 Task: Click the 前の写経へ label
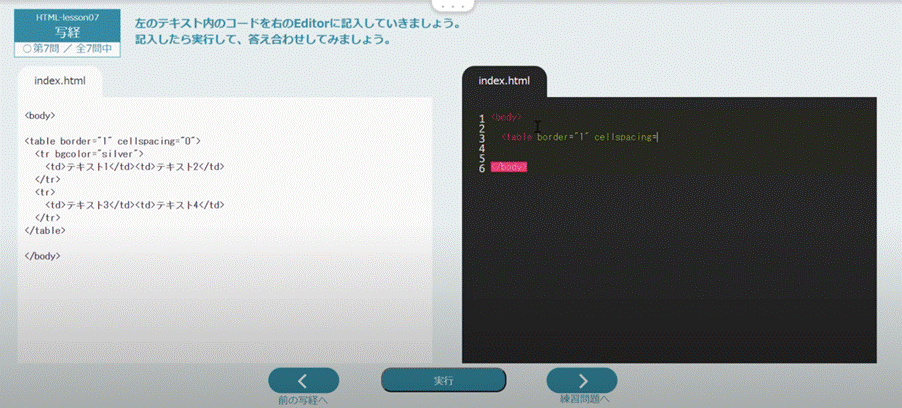[303, 400]
